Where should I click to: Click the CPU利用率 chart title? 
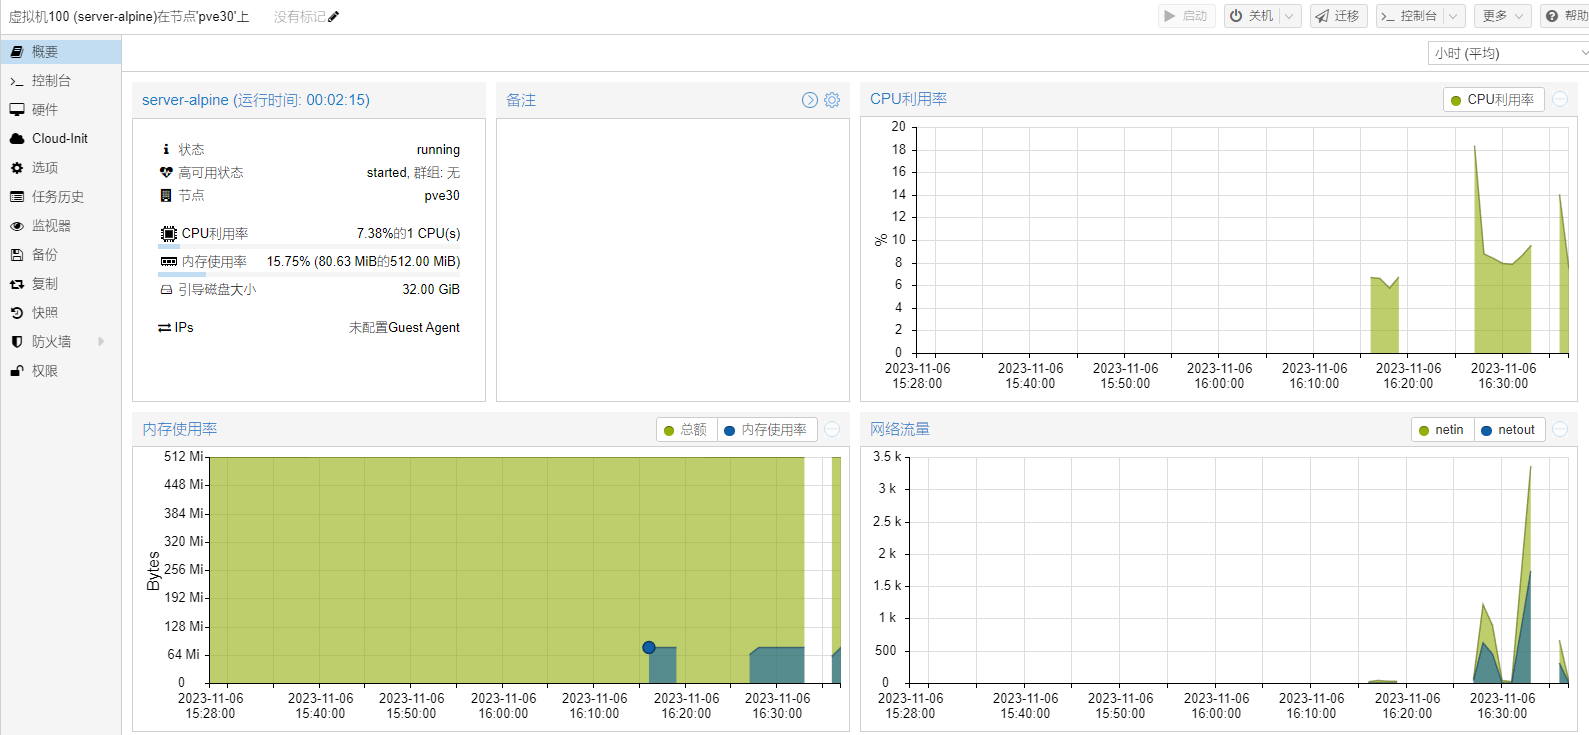tap(908, 99)
